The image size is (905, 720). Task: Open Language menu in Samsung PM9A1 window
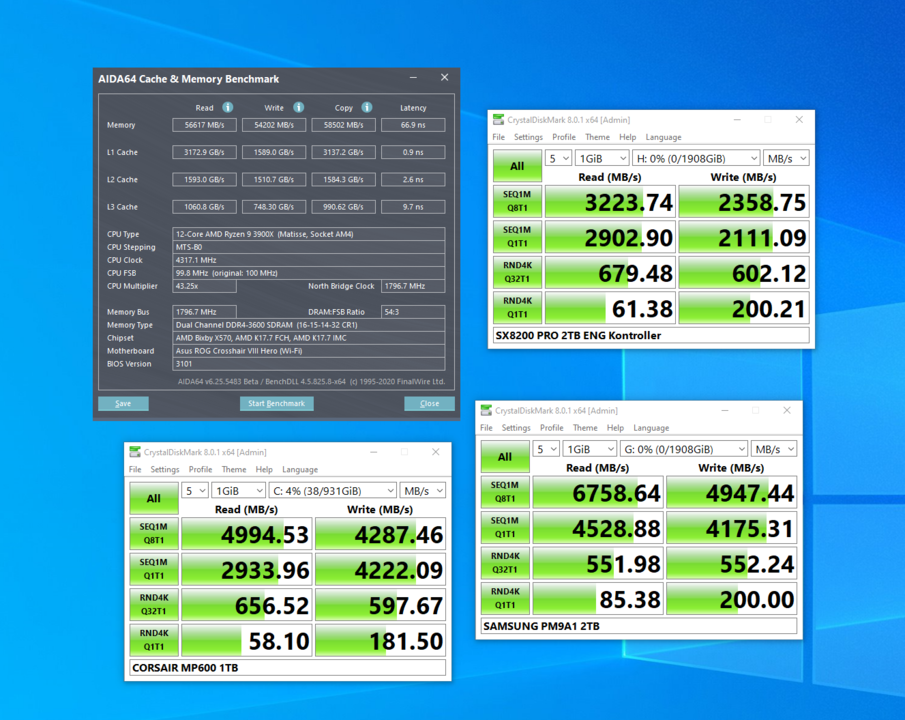pos(651,427)
